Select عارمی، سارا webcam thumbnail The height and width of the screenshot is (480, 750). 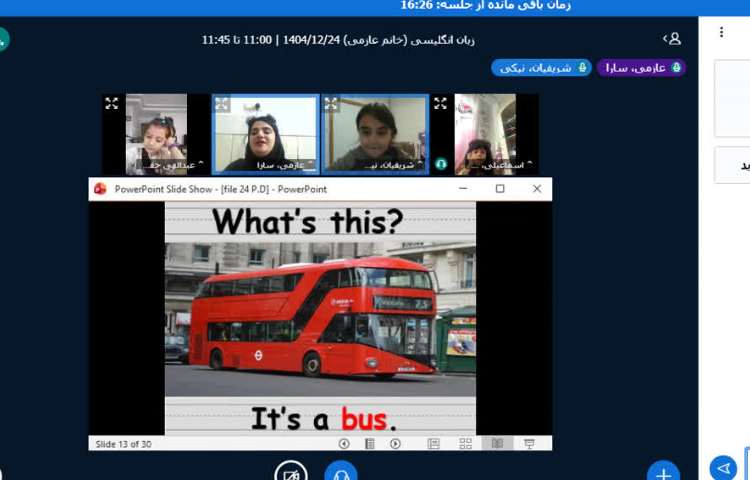266,134
